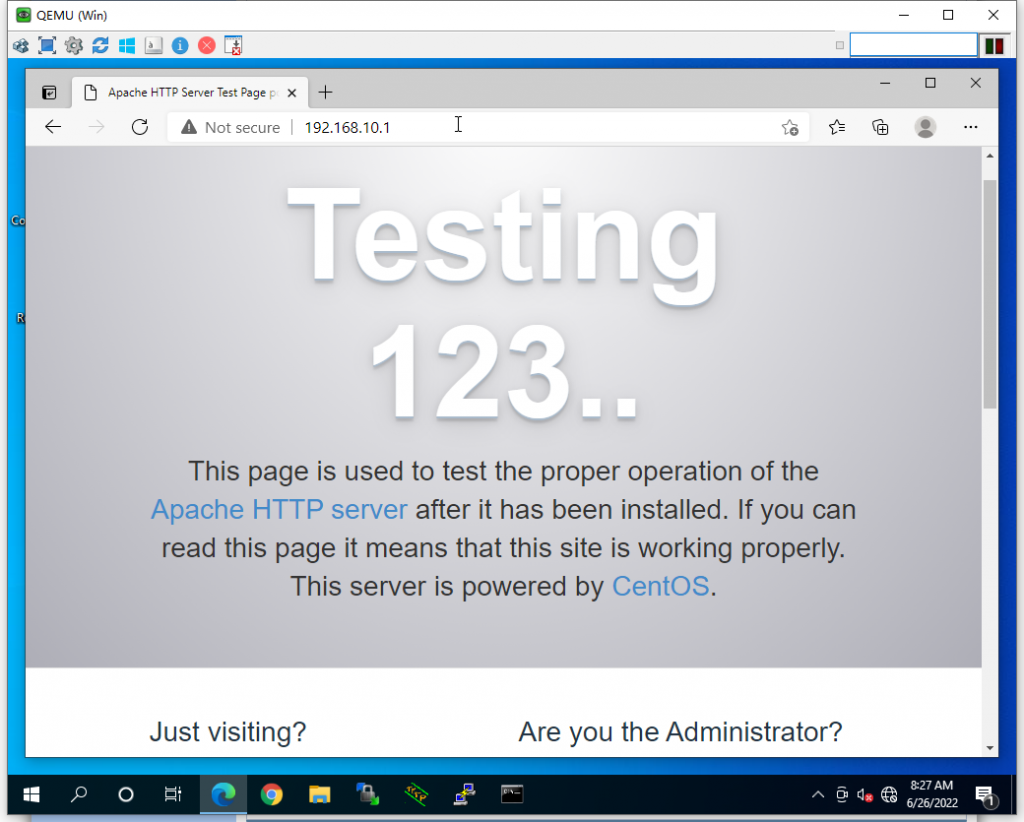The width and height of the screenshot is (1024, 822).
Task: Open the tab actions menu in Edge
Action: [49, 93]
